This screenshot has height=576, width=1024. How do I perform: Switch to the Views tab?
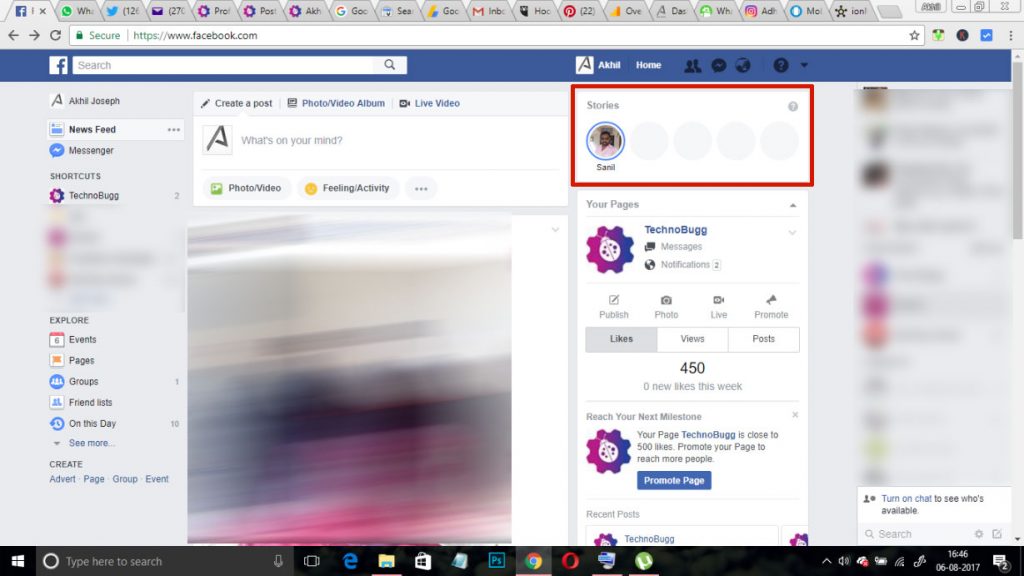coord(692,339)
